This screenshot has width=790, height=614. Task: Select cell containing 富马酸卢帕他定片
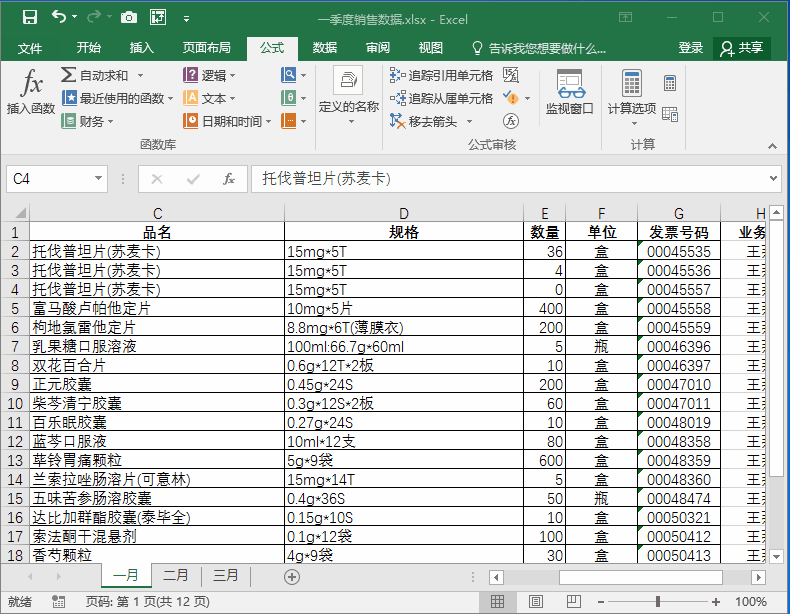[157, 308]
